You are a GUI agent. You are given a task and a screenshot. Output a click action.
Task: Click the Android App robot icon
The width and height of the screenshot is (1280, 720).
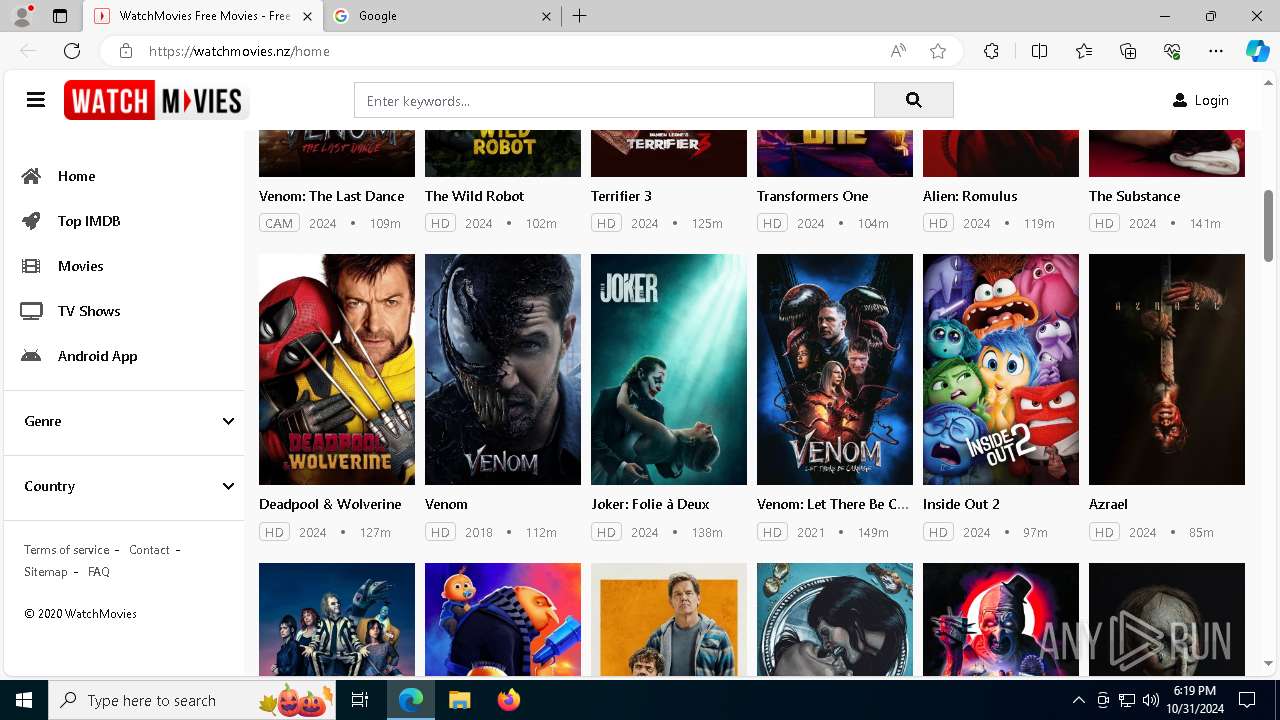point(32,356)
